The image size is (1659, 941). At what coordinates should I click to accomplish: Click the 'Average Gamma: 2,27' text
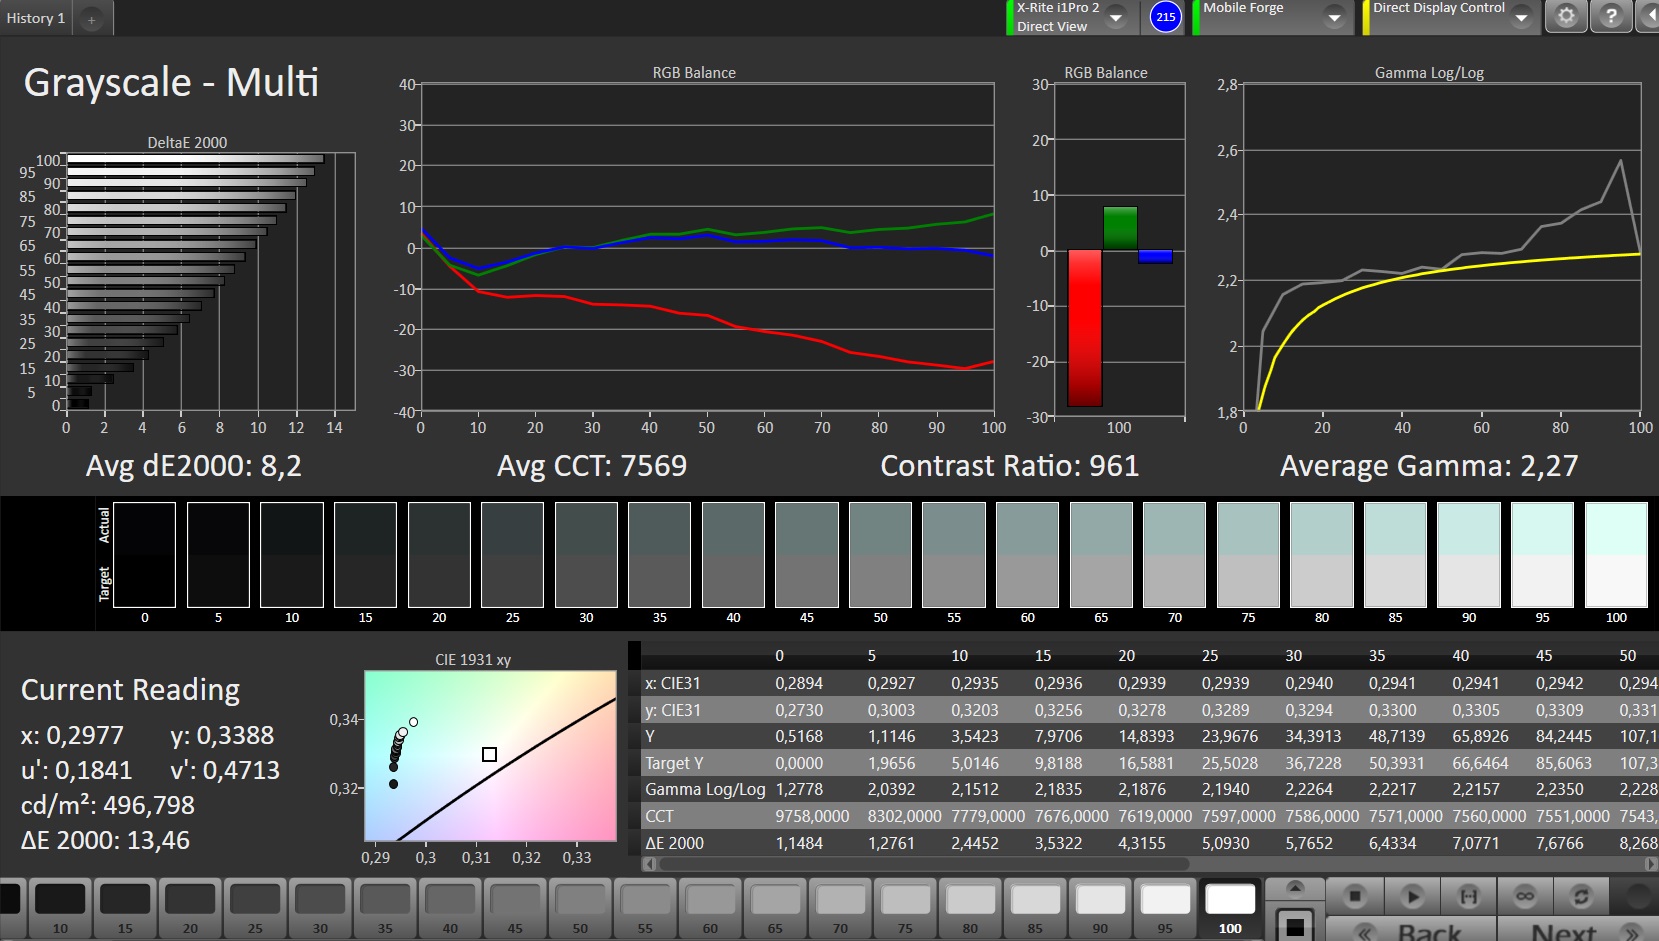point(1429,466)
